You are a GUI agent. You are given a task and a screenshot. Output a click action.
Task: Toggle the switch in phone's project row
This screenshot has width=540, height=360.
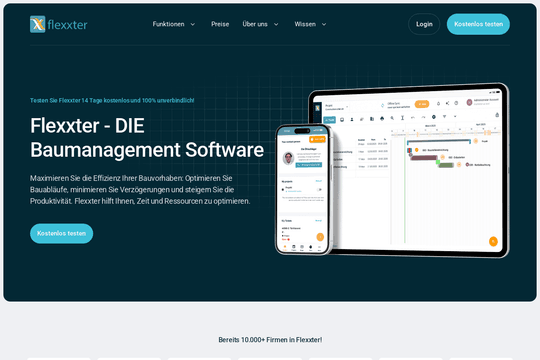pyautogui.click(x=319, y=189)
